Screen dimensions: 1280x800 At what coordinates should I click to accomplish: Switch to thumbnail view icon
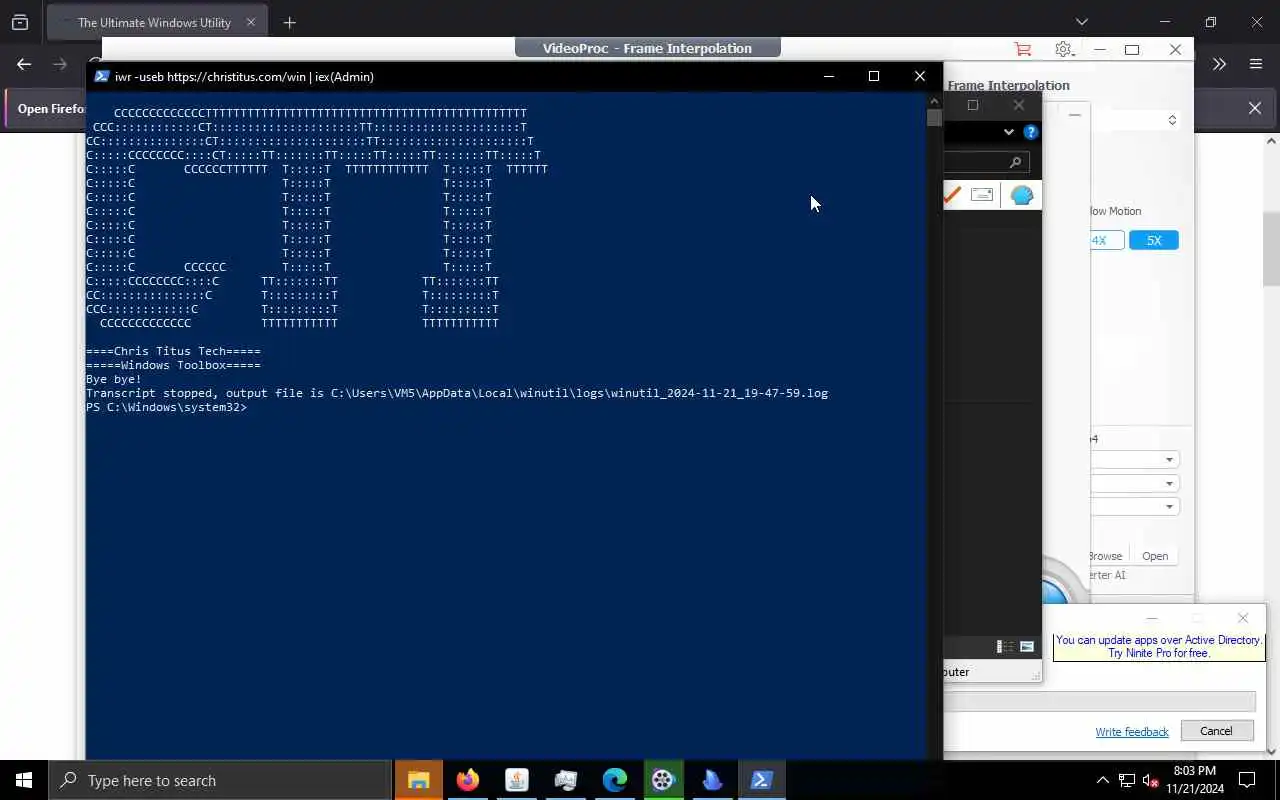point(1027,647)
